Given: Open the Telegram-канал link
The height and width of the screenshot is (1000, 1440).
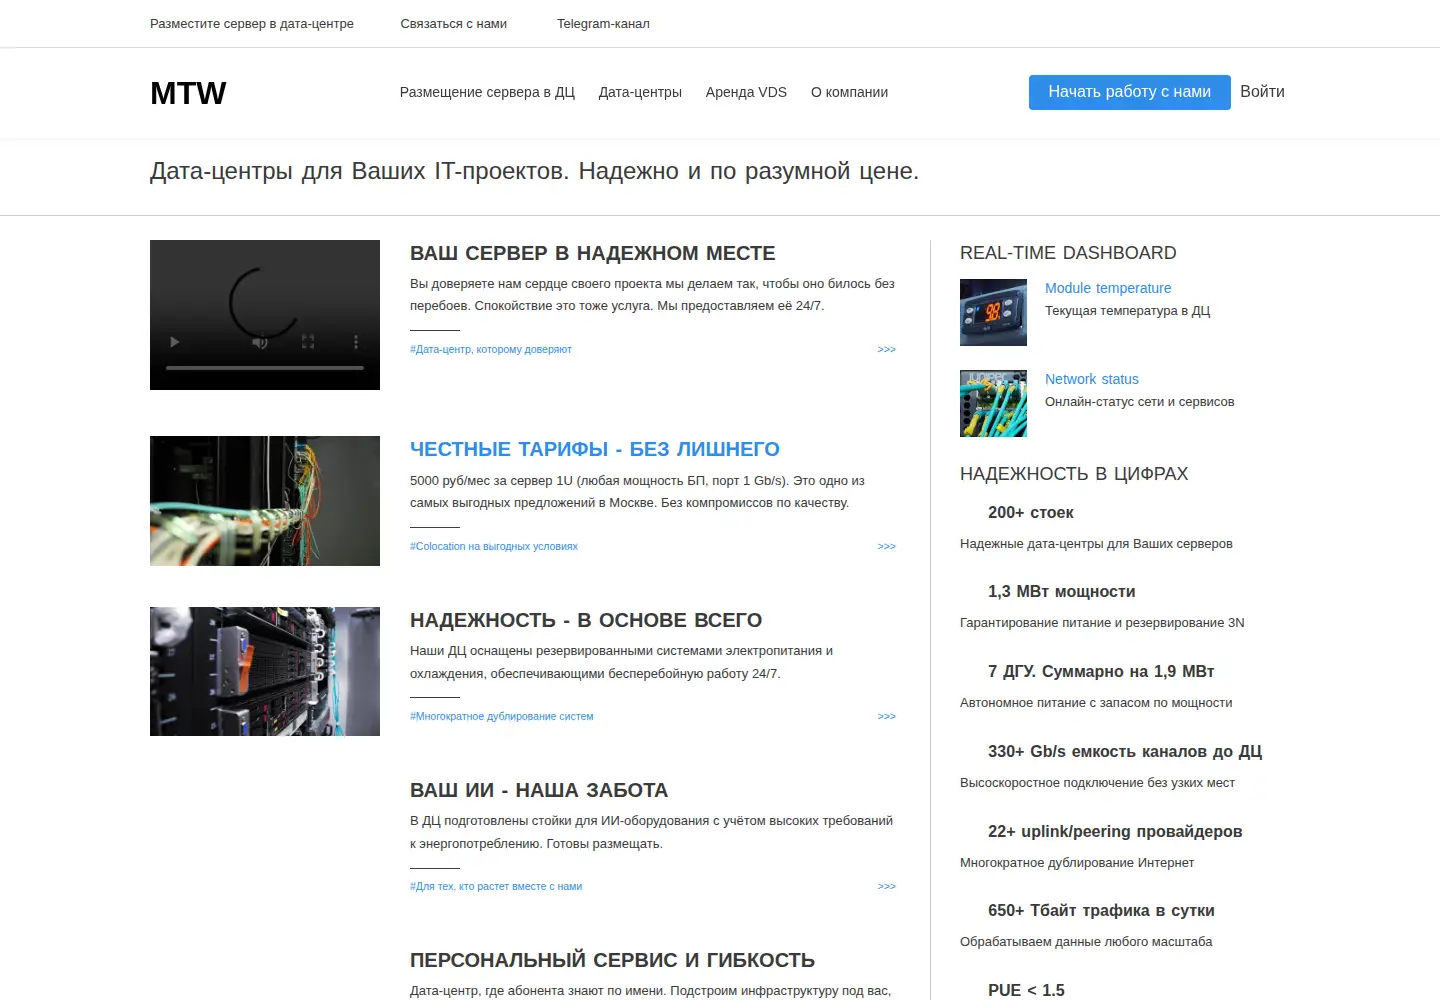Looking at the screenshot, I should [x=603, y=24].
